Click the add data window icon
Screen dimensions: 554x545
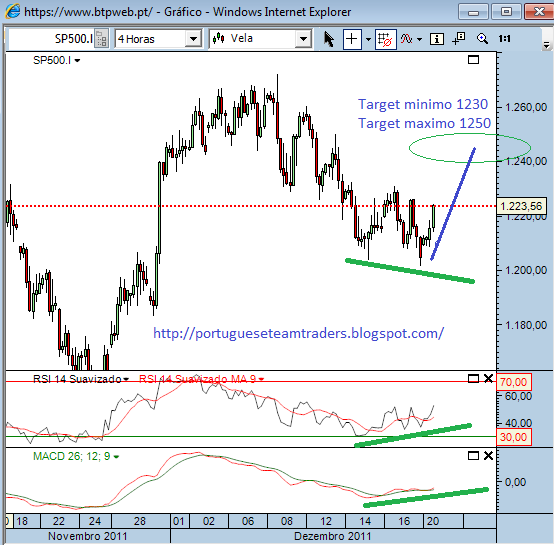[x=459, y=38]
